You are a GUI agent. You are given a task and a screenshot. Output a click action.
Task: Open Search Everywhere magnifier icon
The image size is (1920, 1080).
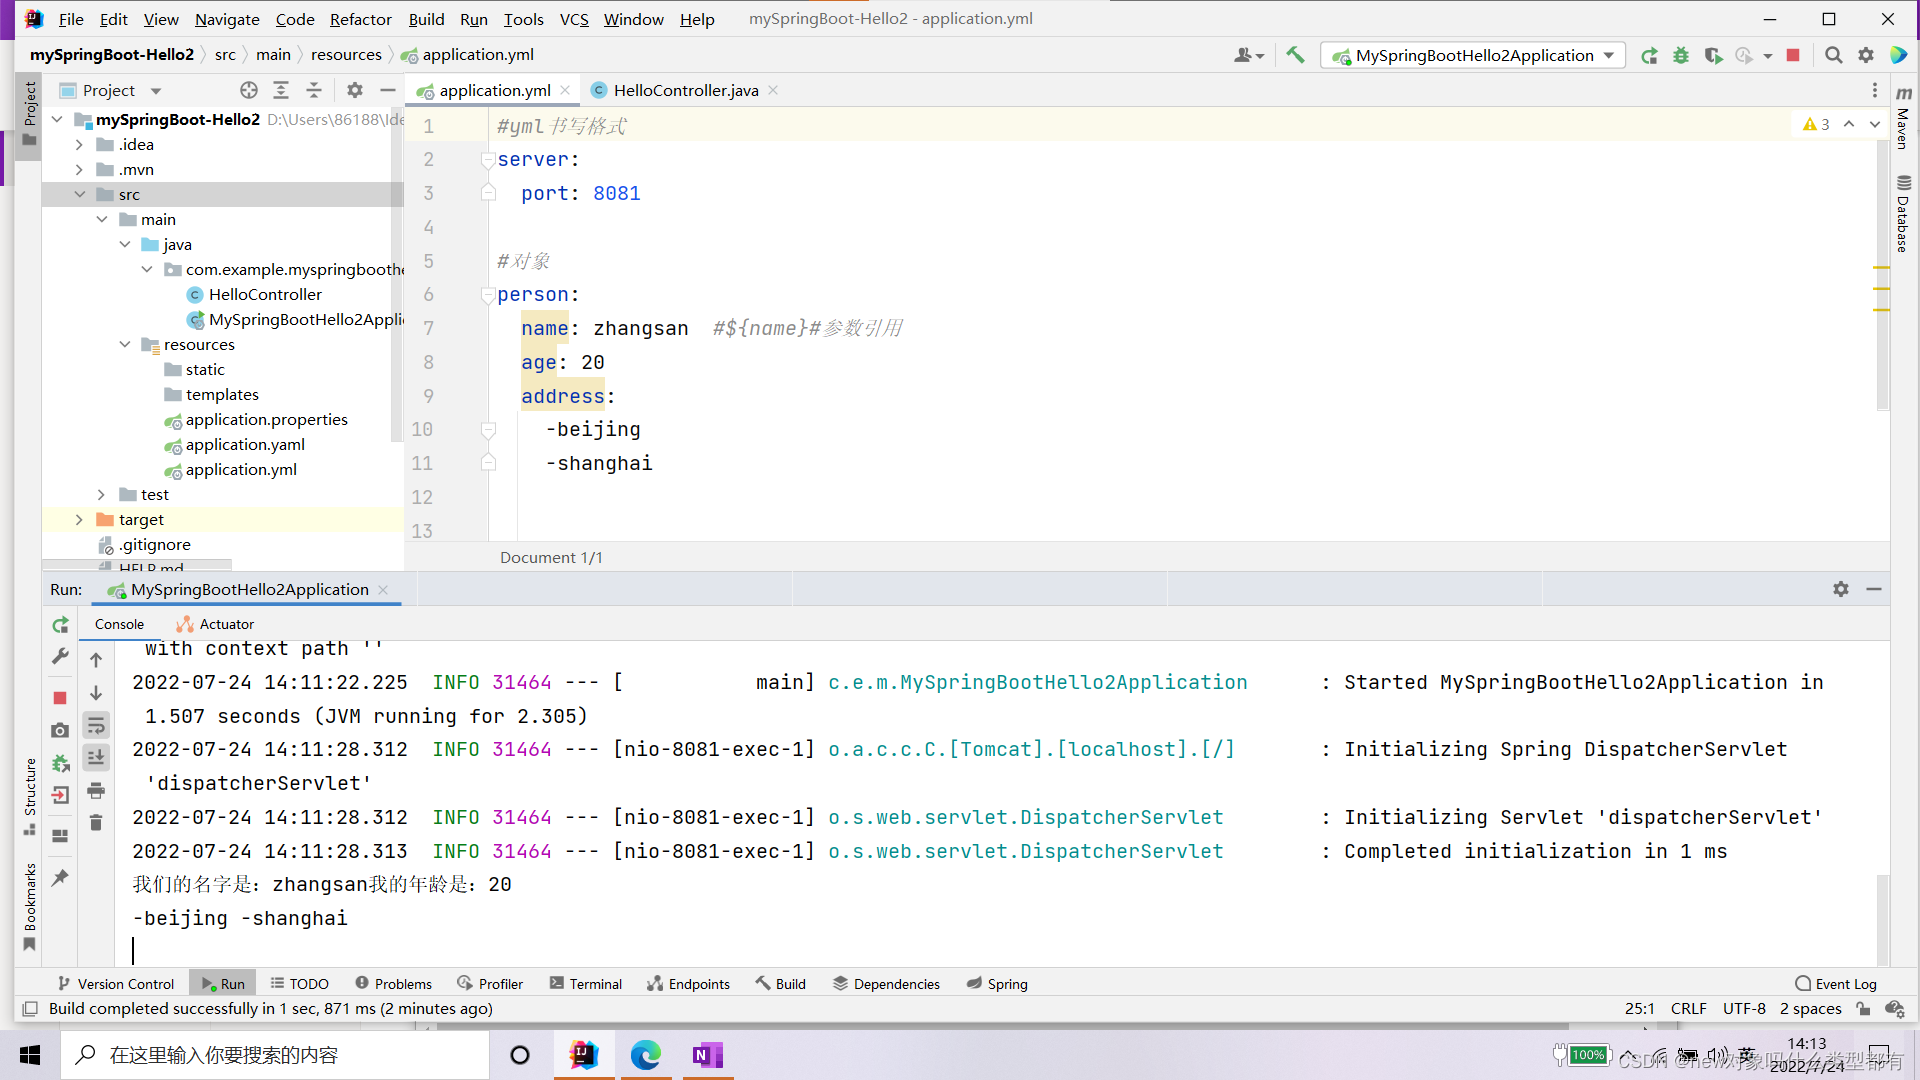click(x=1833, y=55)
